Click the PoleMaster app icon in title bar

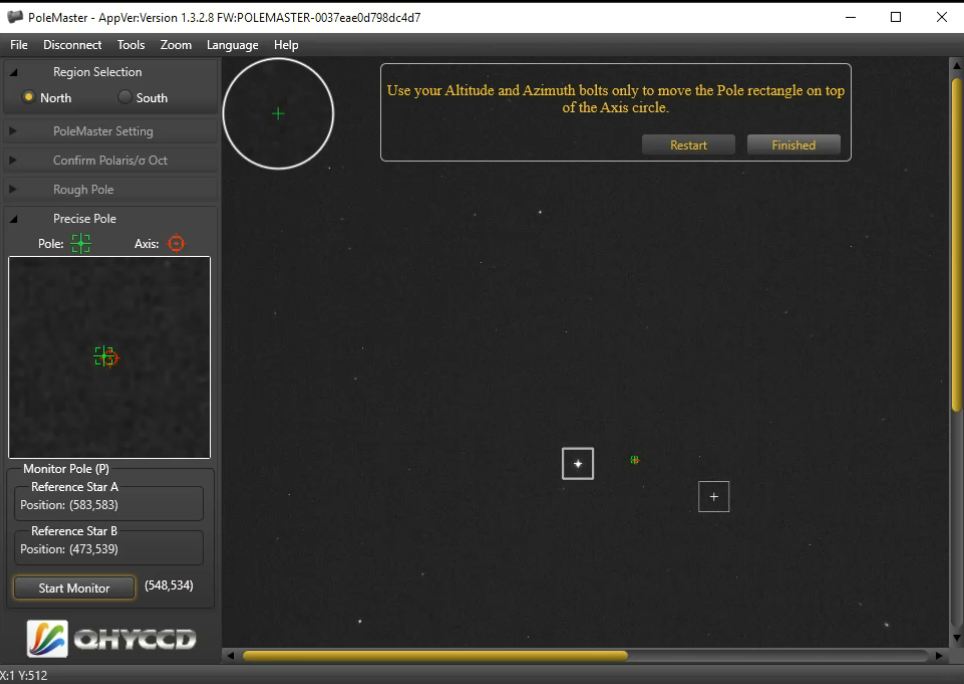tap(15, 17)
